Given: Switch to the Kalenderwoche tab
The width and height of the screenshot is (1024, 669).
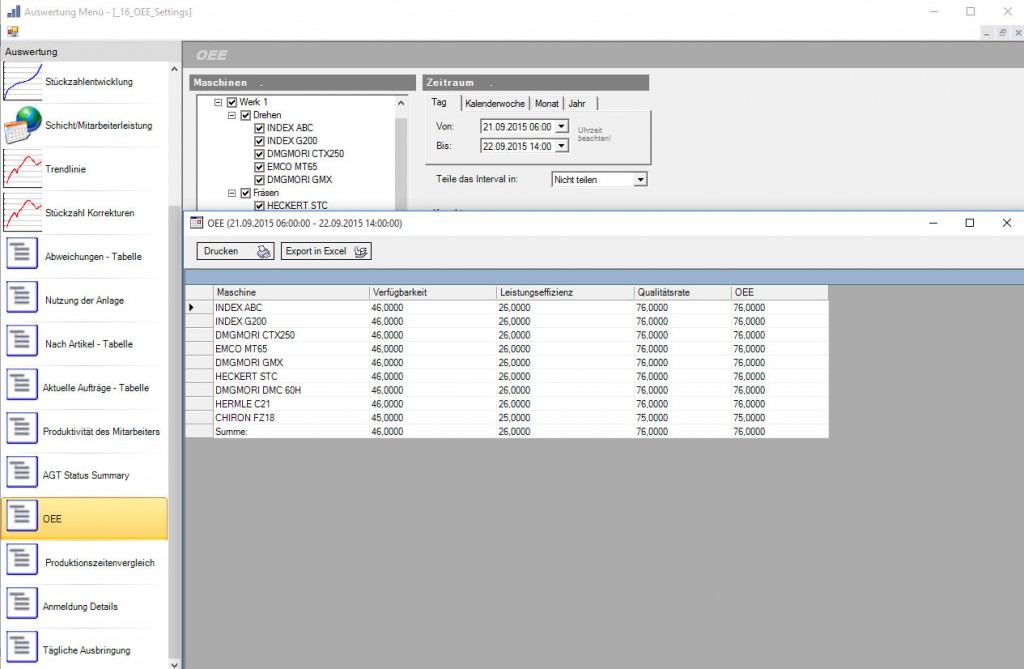Looking at the screenshot, I should (x=495, y=103).
